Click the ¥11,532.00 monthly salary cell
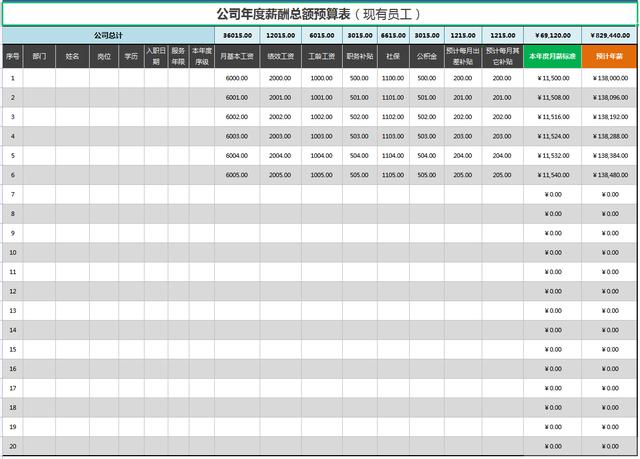 click(552, 155)
